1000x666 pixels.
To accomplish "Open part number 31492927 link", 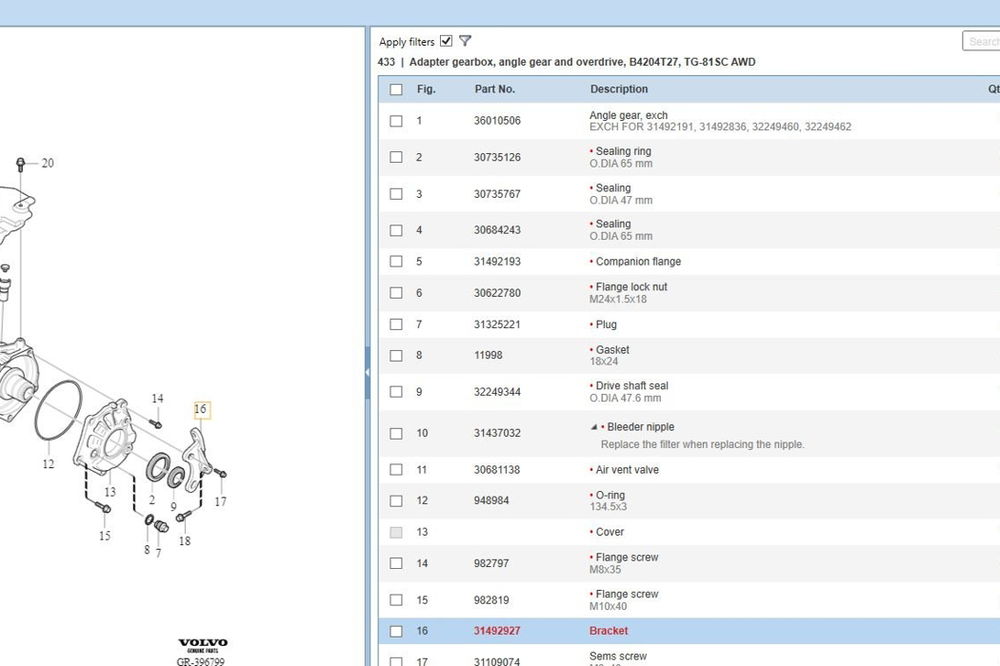I will pyautogui.click(x=496, y=631).
